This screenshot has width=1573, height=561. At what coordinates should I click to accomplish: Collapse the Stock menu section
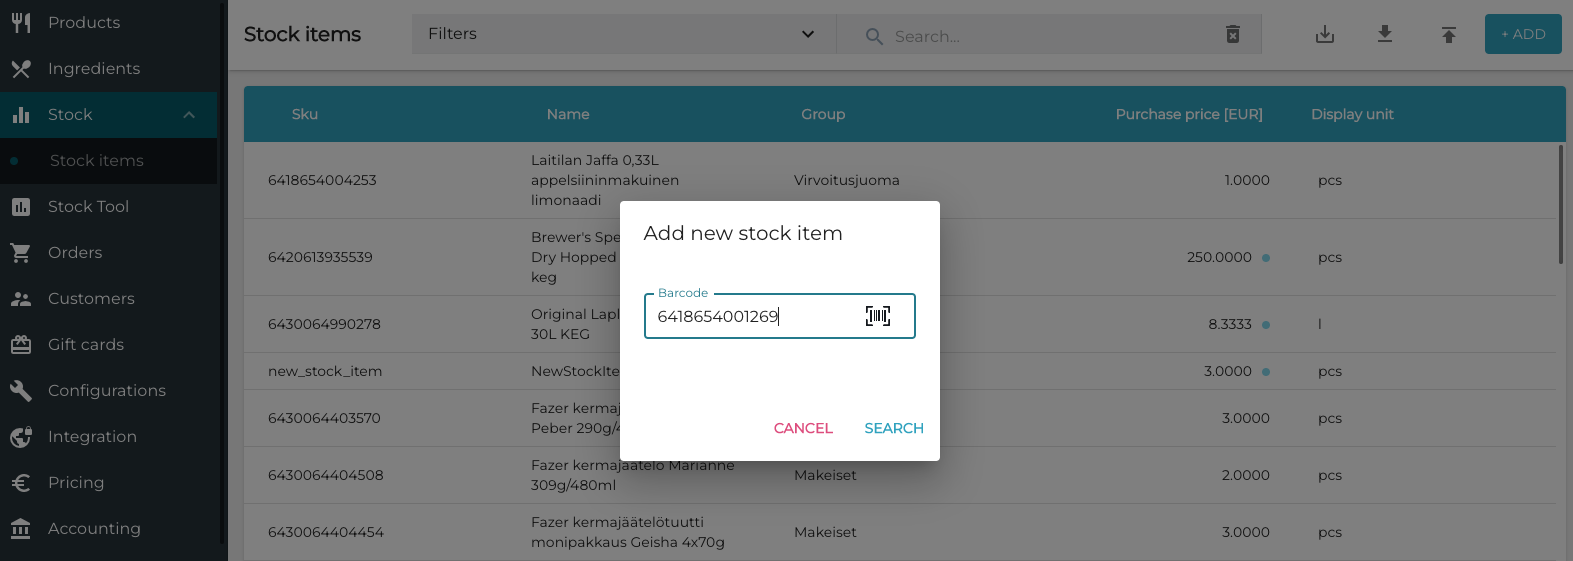(189, 115)
